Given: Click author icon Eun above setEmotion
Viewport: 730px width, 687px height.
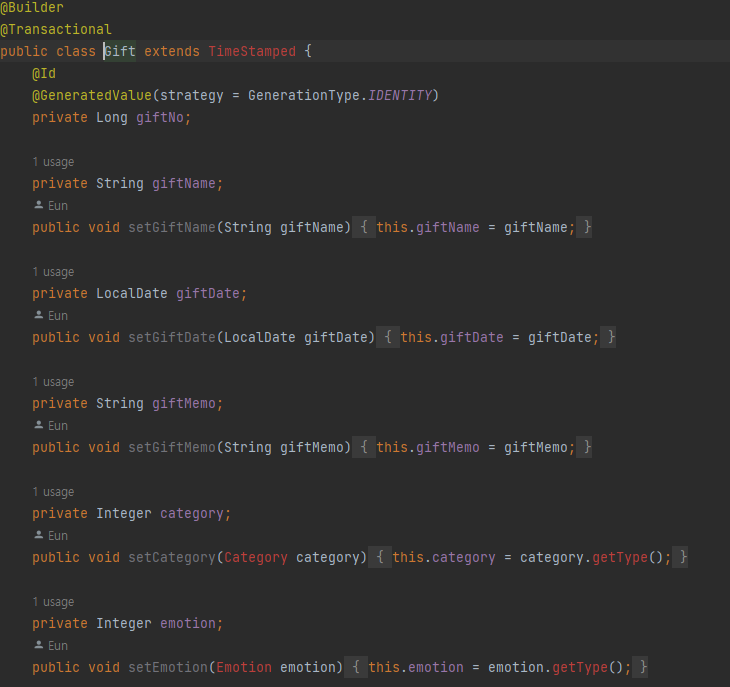Looking at the screenshot, I should tap(39, 645).
